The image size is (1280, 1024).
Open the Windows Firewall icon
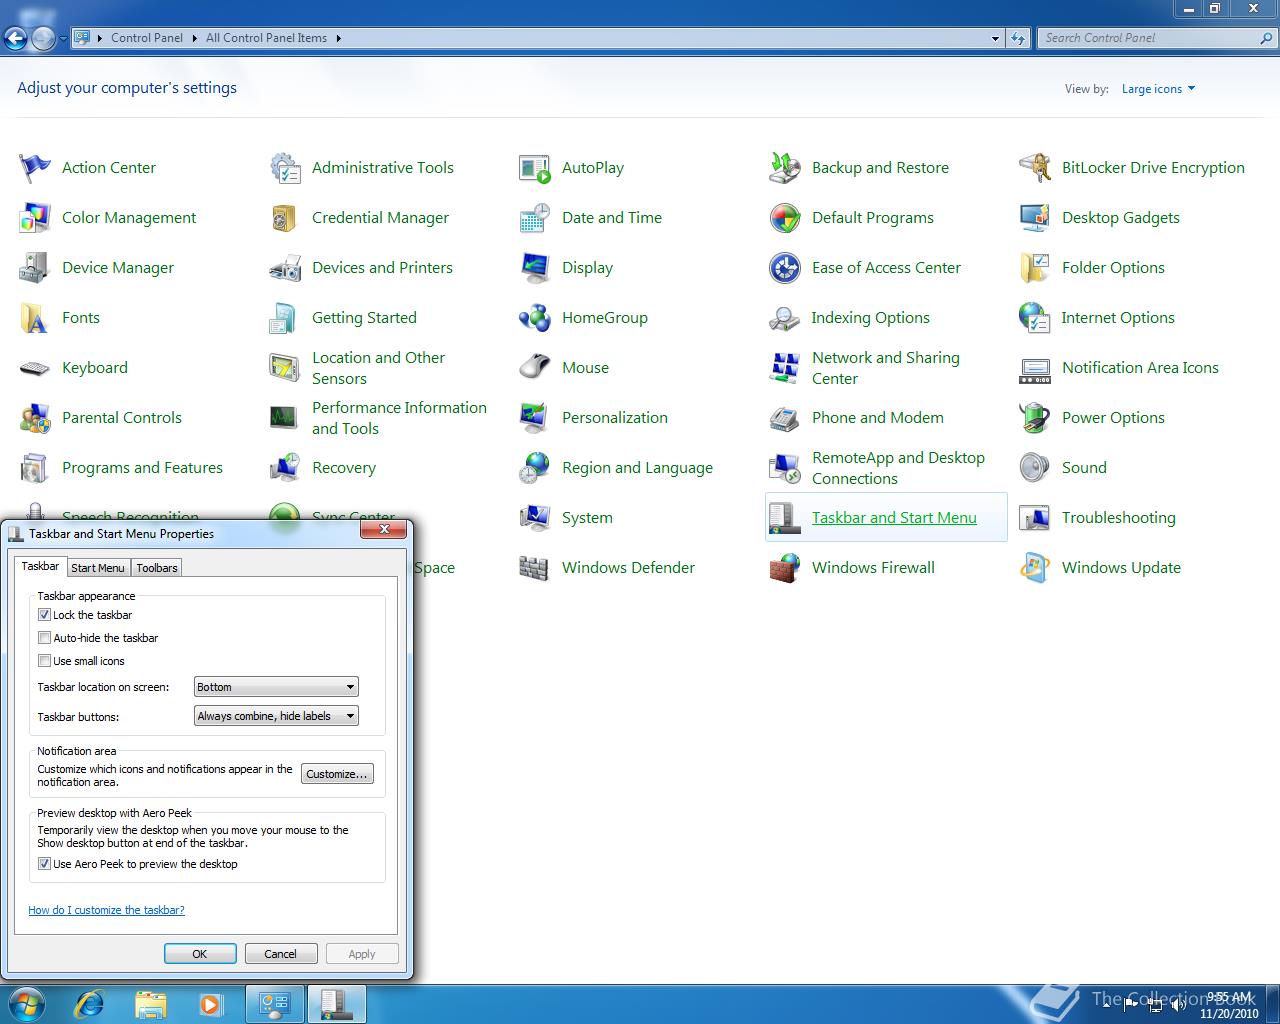point(785,568)
